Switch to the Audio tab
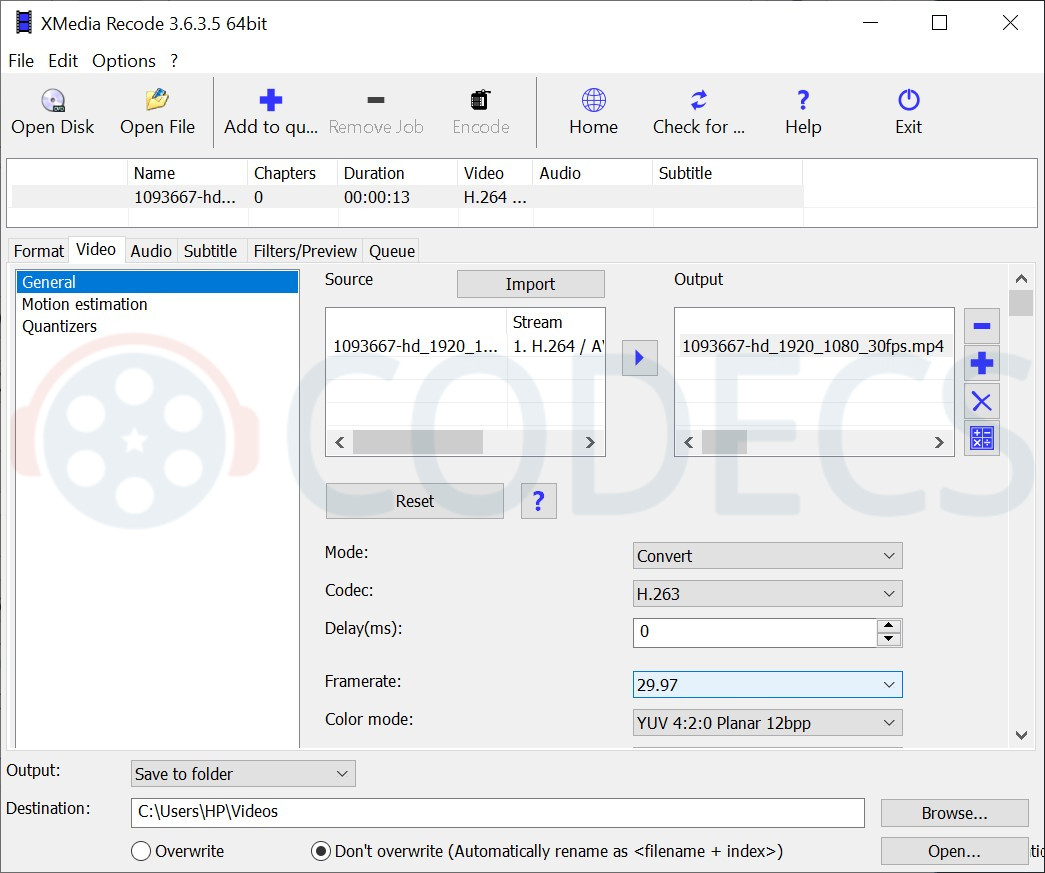 151,251
